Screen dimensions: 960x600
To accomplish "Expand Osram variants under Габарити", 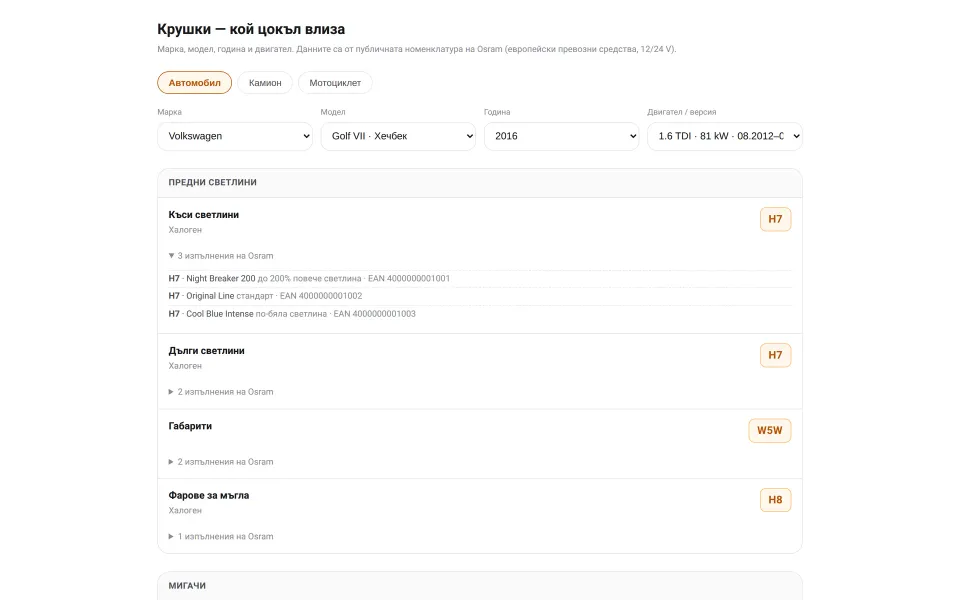I will click(x=221, y=462).
